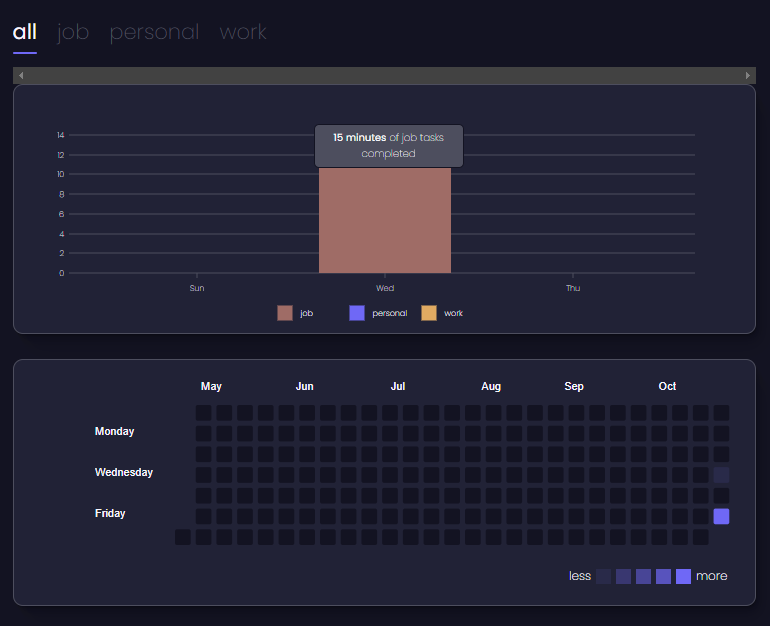
Task: Click the 'May' month heading
Action: 211,386
